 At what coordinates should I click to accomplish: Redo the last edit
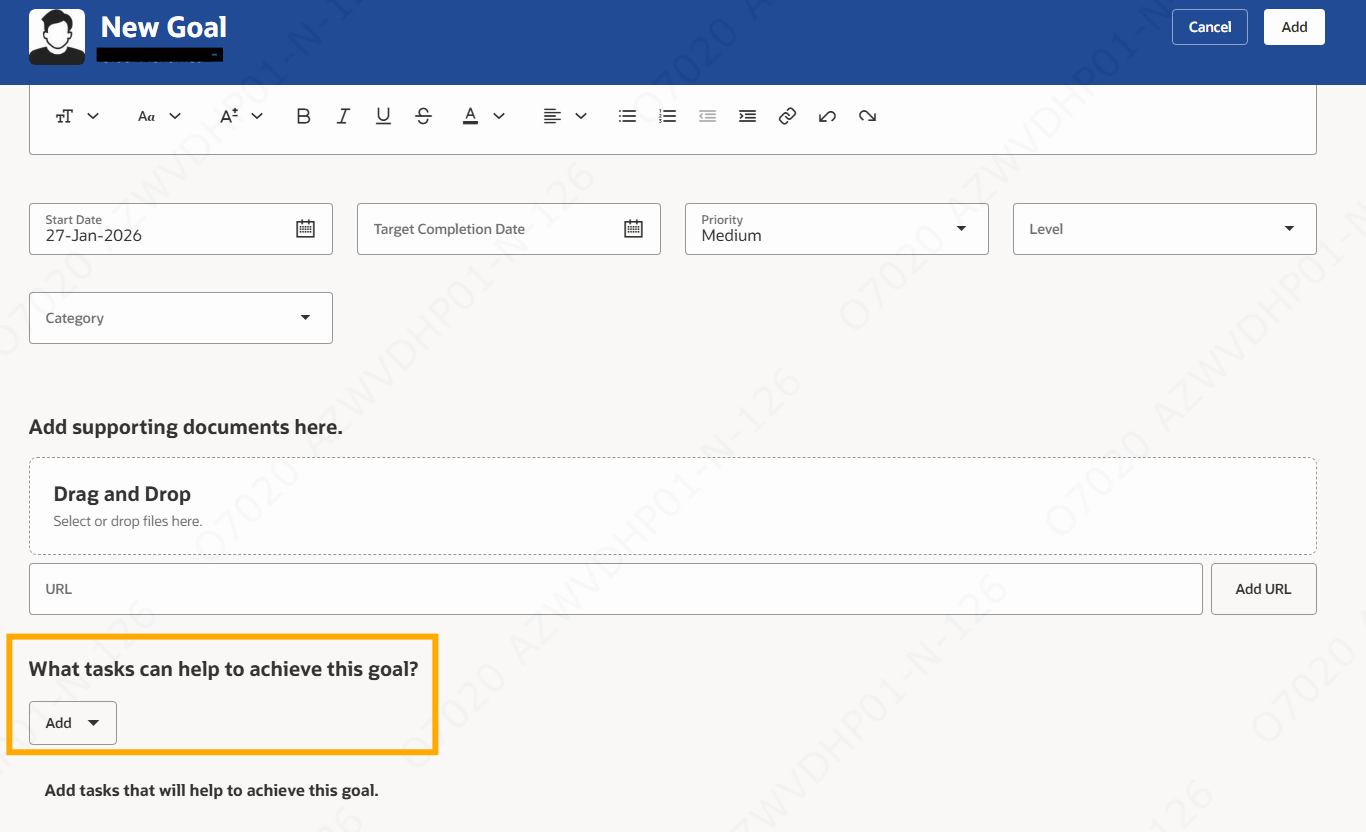(x=867, y=116)
